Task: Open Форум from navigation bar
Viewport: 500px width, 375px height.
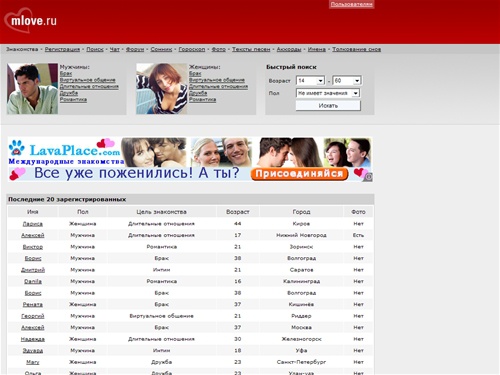Action: 135,49
